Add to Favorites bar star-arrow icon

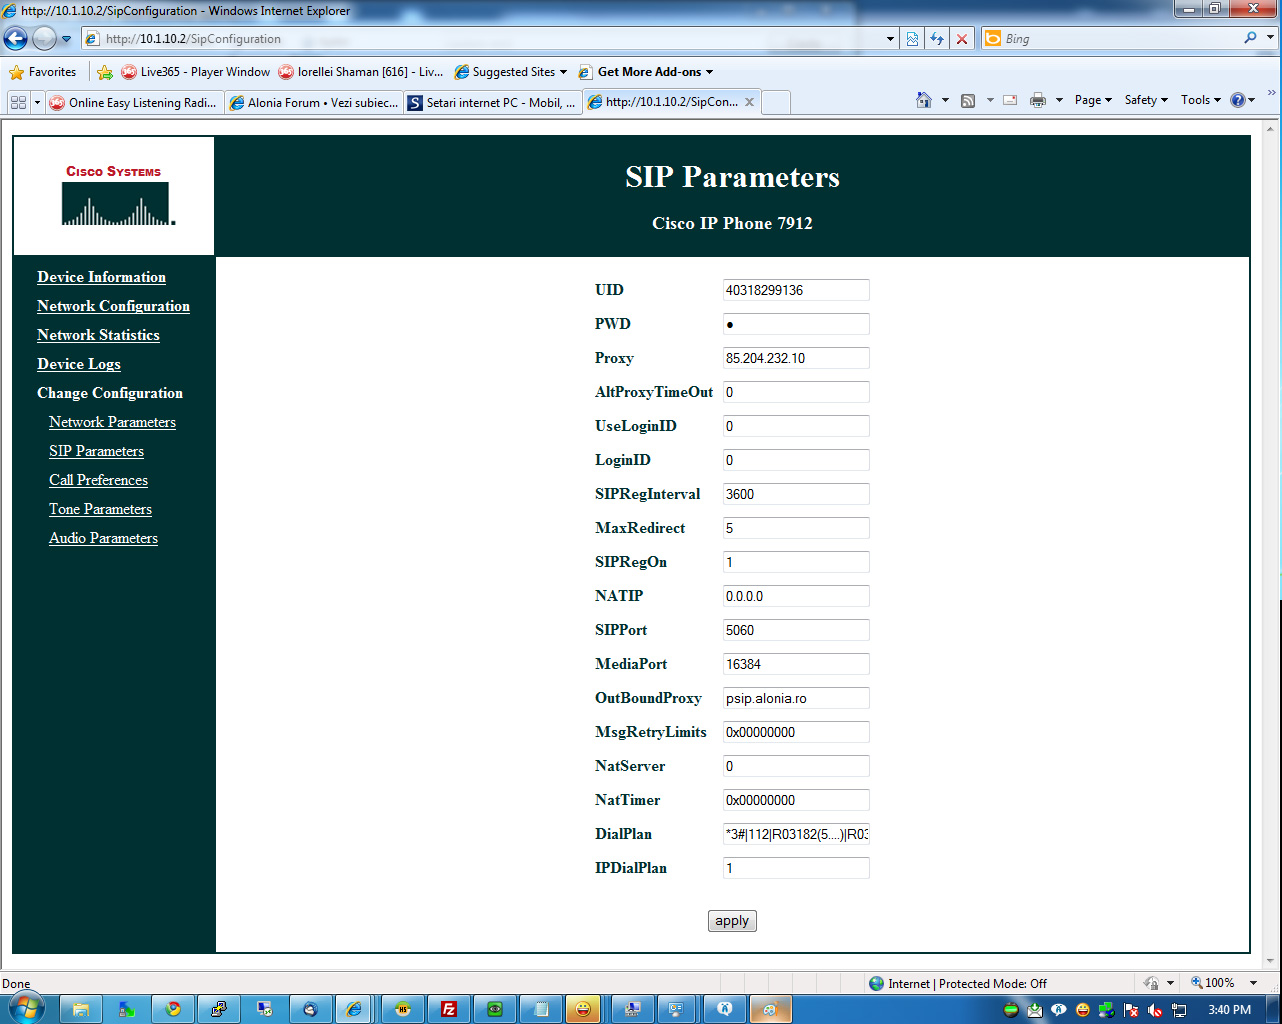pos(105,72)
